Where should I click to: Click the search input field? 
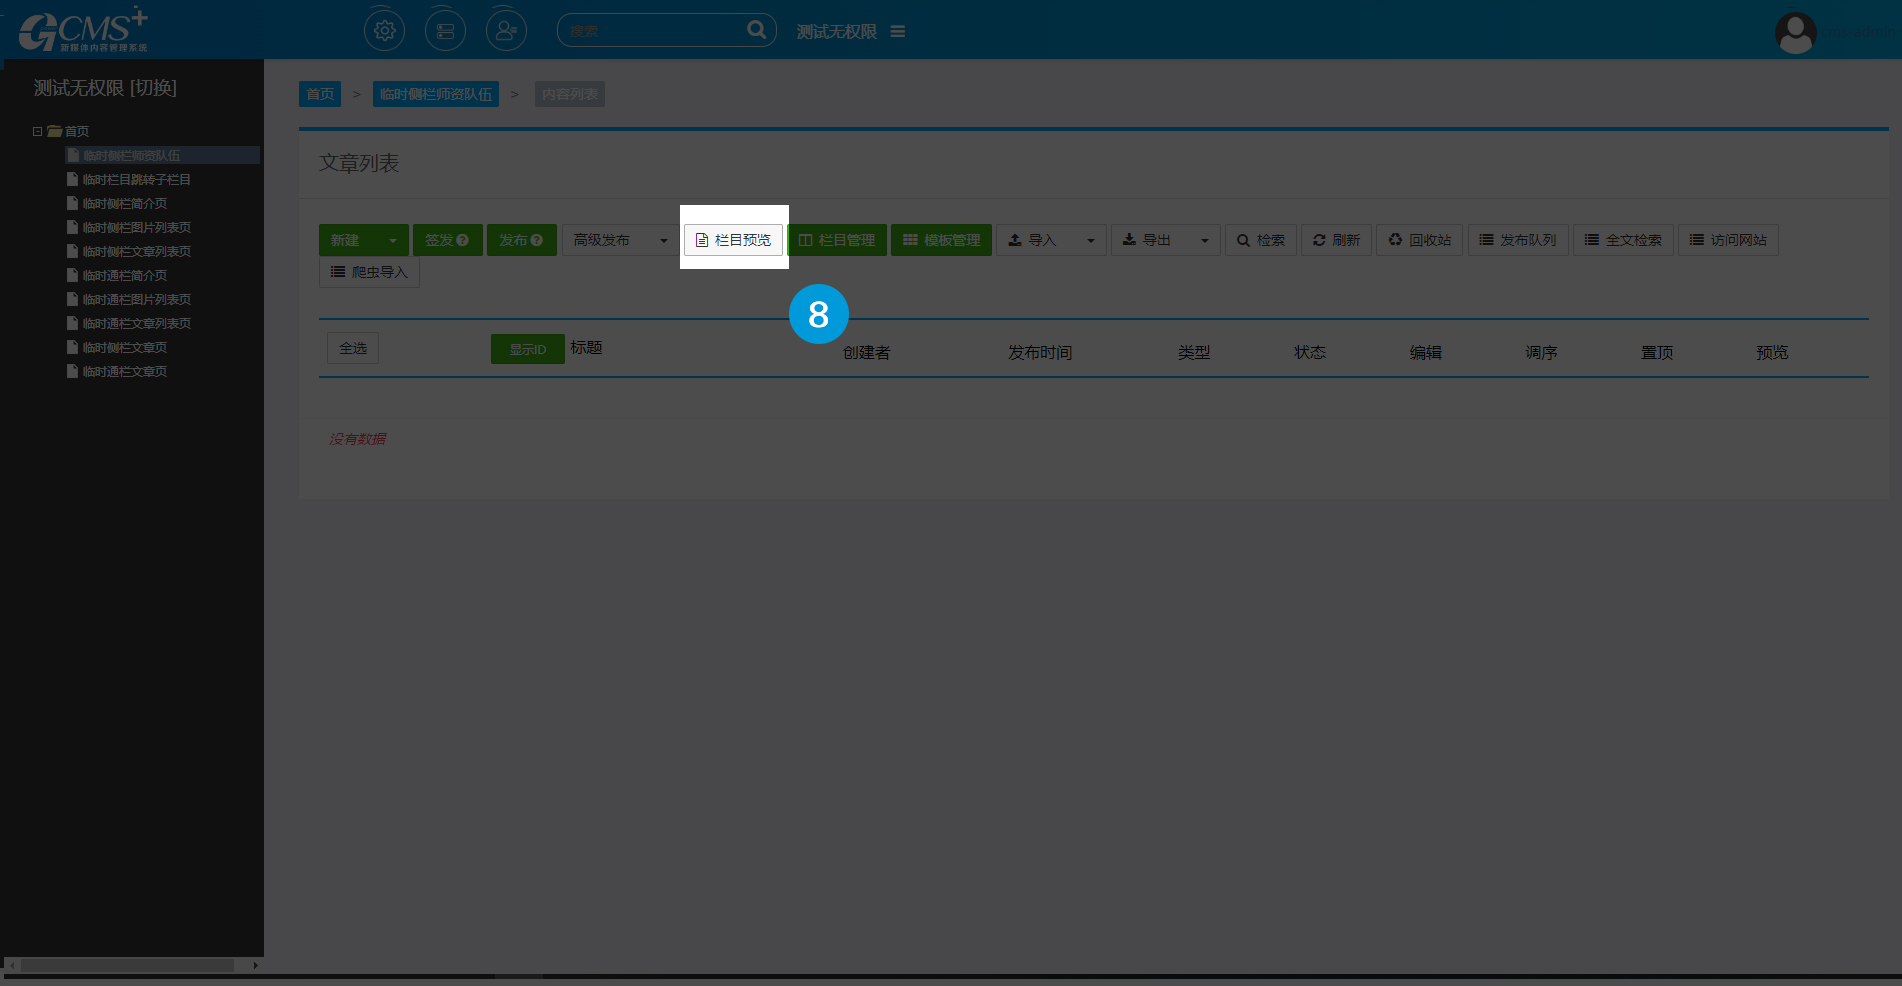[x=652, y=31]
